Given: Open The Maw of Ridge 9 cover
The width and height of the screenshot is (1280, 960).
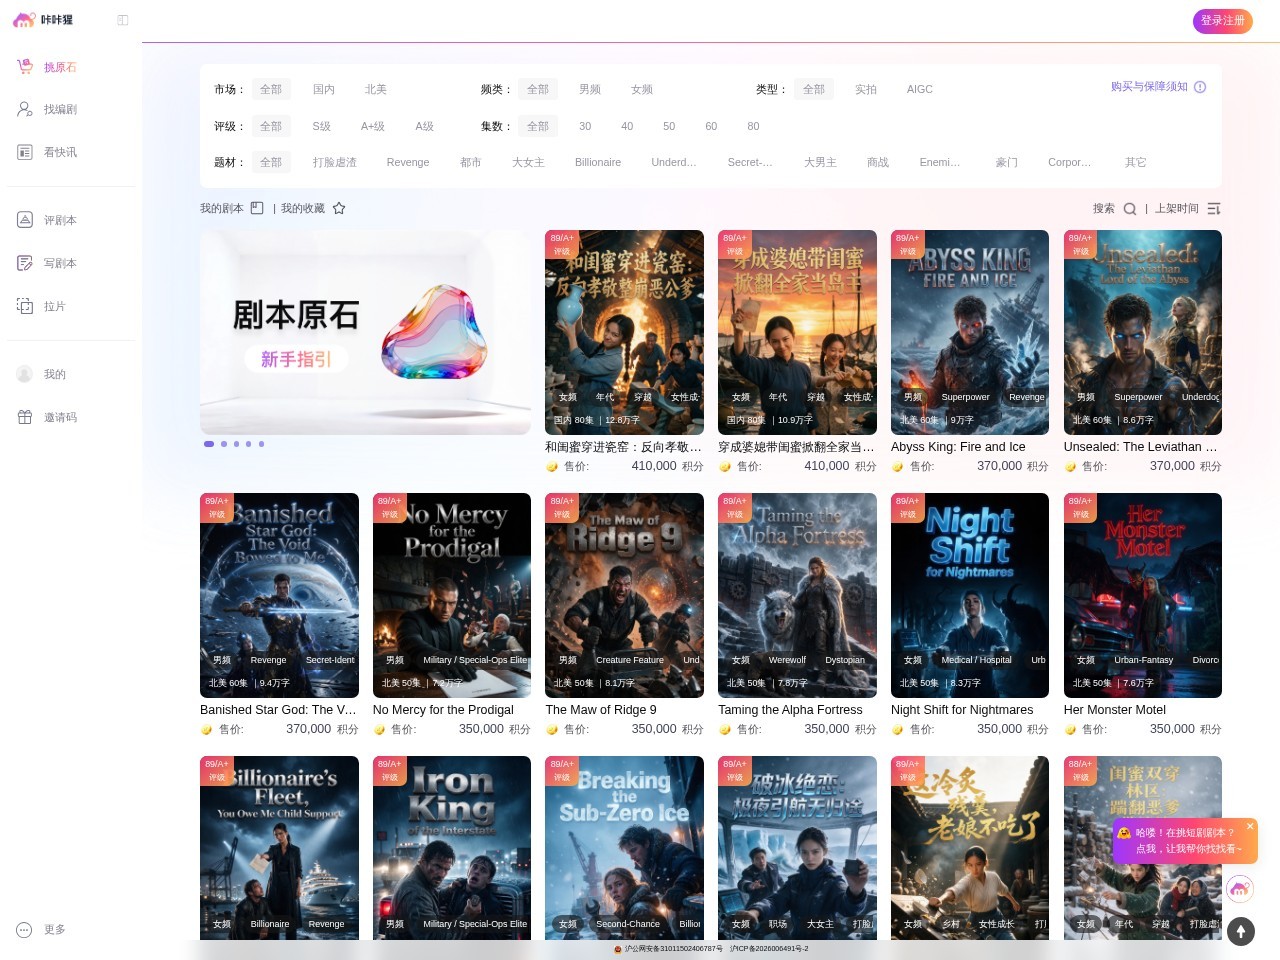Looking at the screenshot, I should pos(624,595).
